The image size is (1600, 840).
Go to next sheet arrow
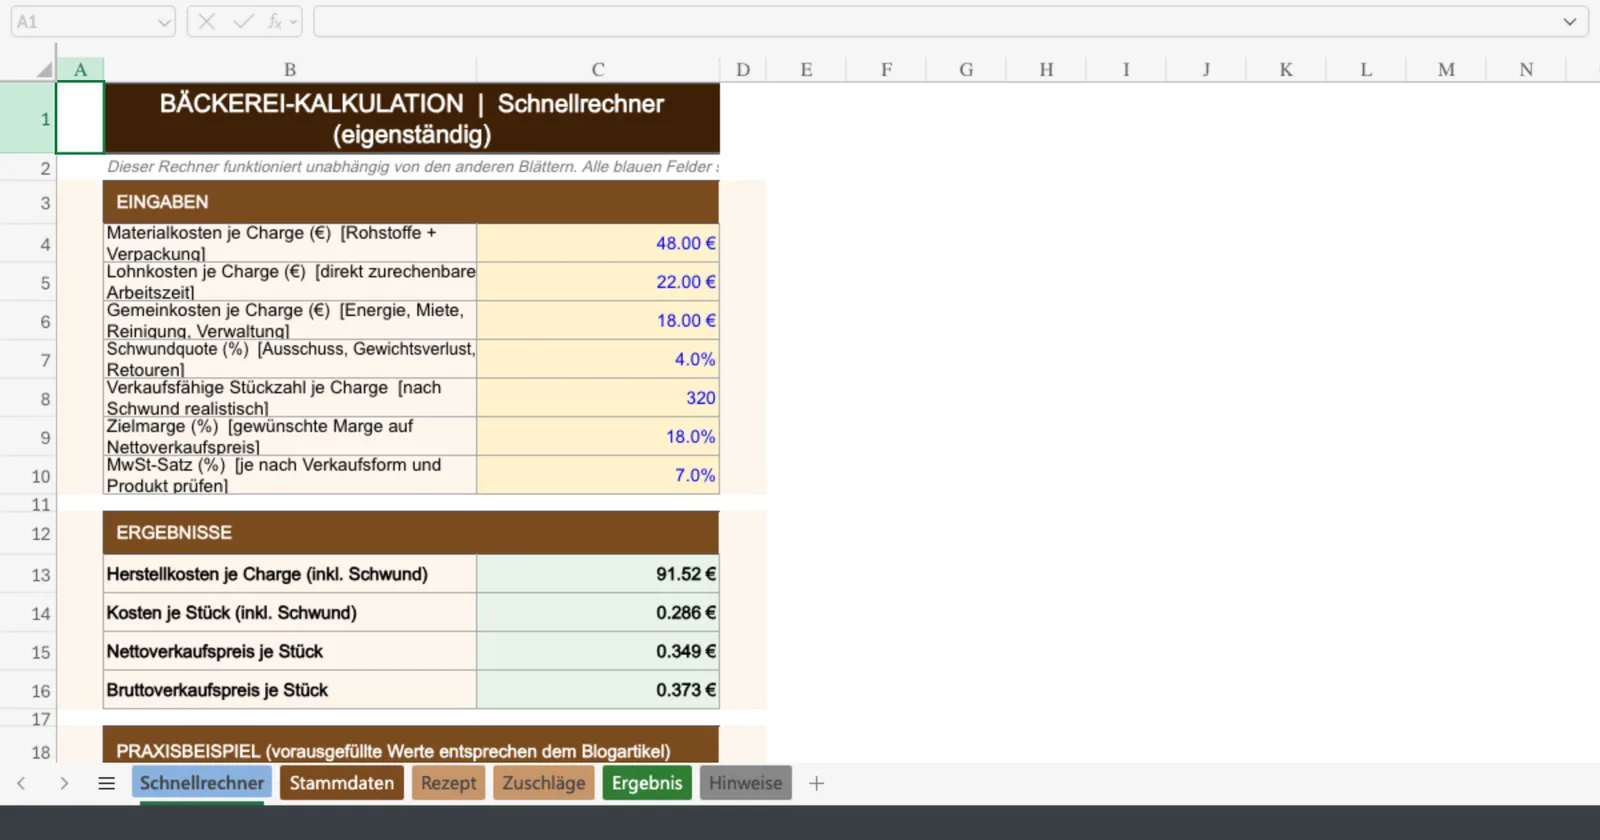coord(64,783)
